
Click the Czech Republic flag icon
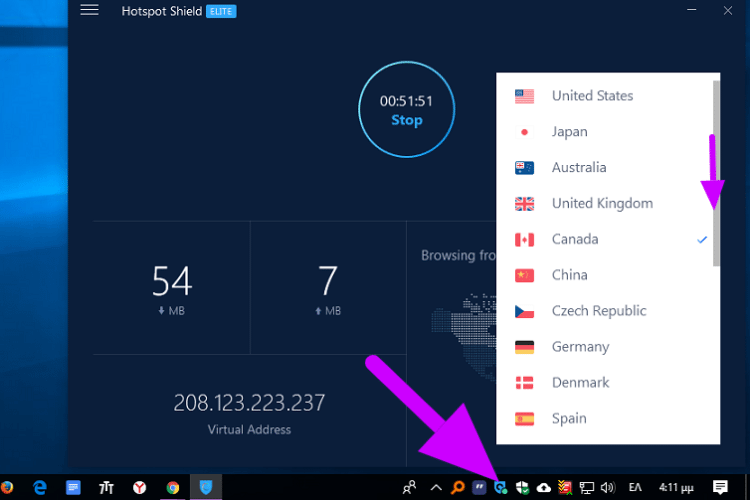point(524,311)
